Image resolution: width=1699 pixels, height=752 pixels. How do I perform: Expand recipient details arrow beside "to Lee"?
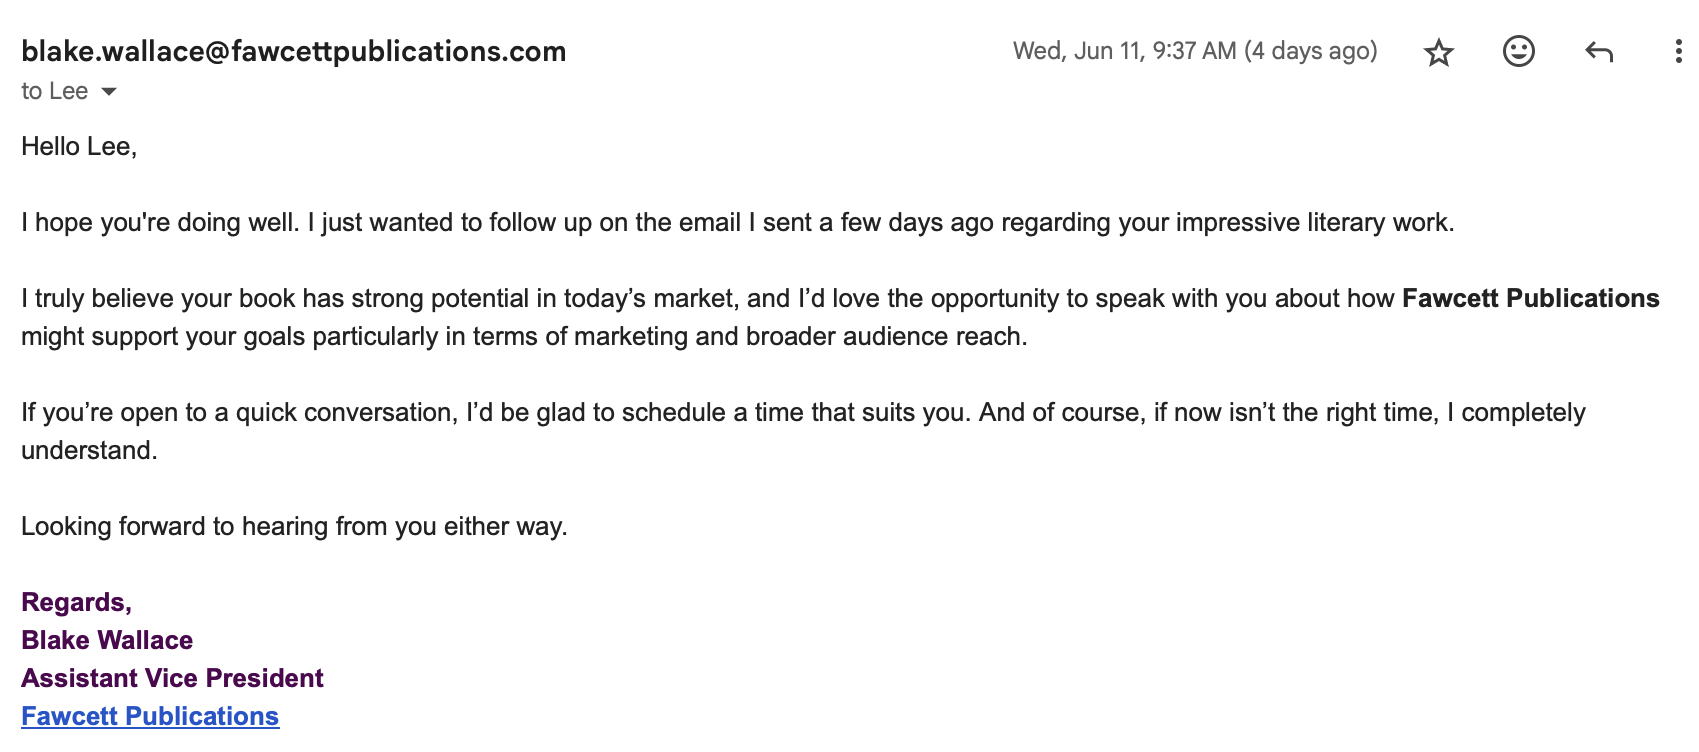(x=109, y=92)
